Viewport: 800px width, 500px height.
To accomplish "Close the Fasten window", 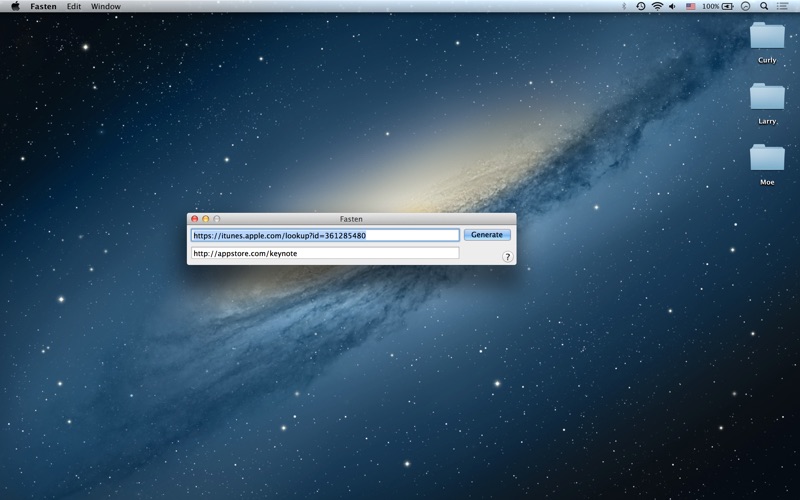I will [x=194, y=219].
